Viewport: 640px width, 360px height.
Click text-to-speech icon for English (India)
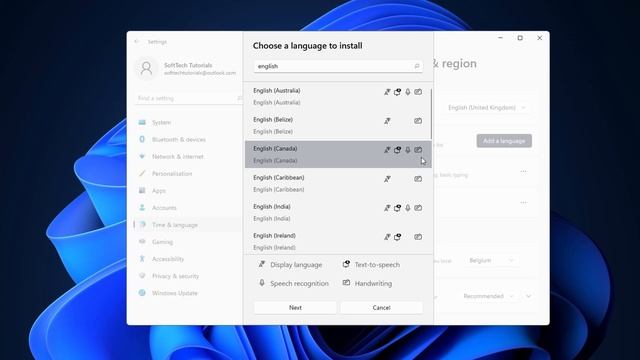[x=397, y=208]
